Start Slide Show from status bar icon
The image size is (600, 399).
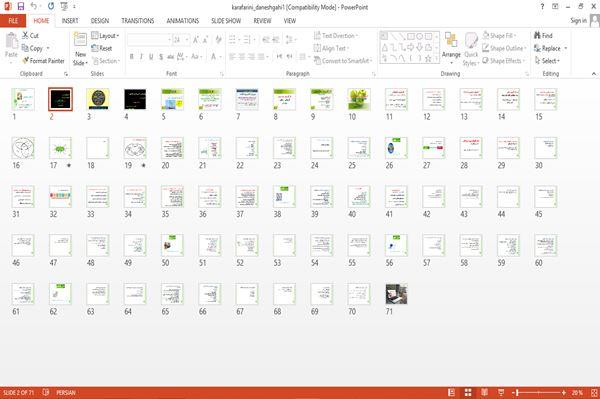click(x=501, y=392)
